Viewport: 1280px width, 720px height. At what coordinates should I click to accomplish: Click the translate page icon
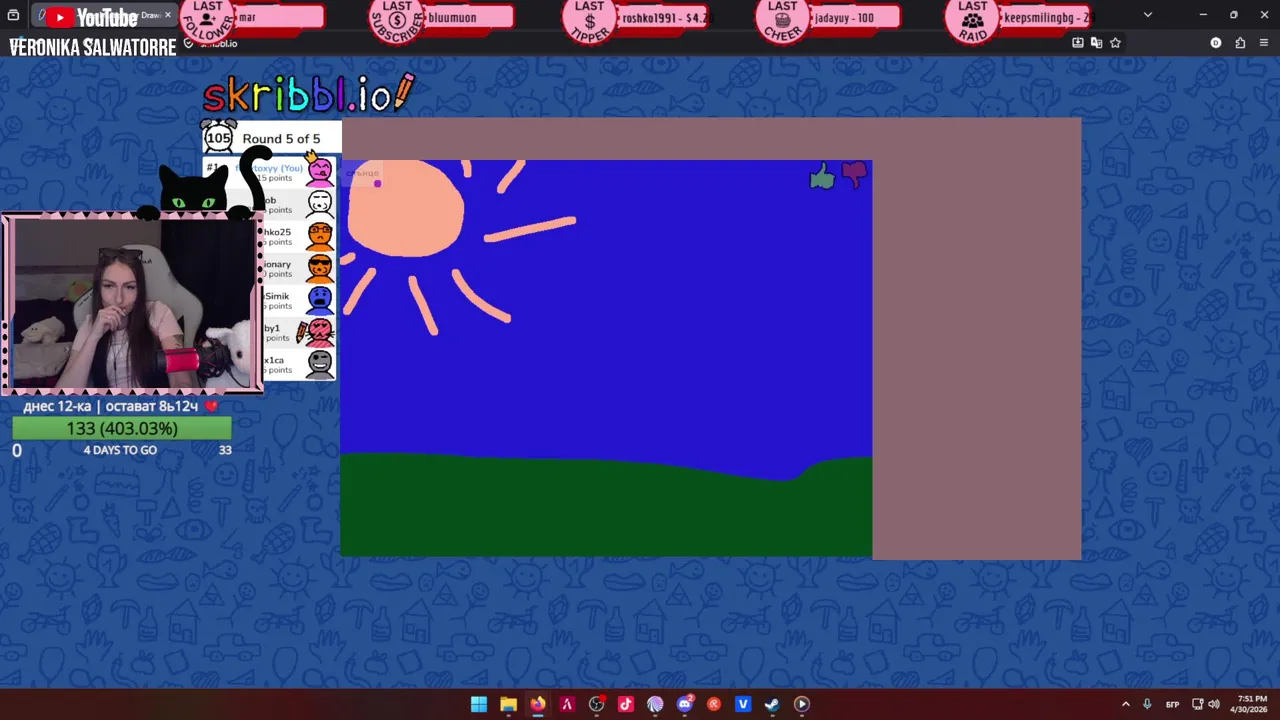pos(1096,43)
